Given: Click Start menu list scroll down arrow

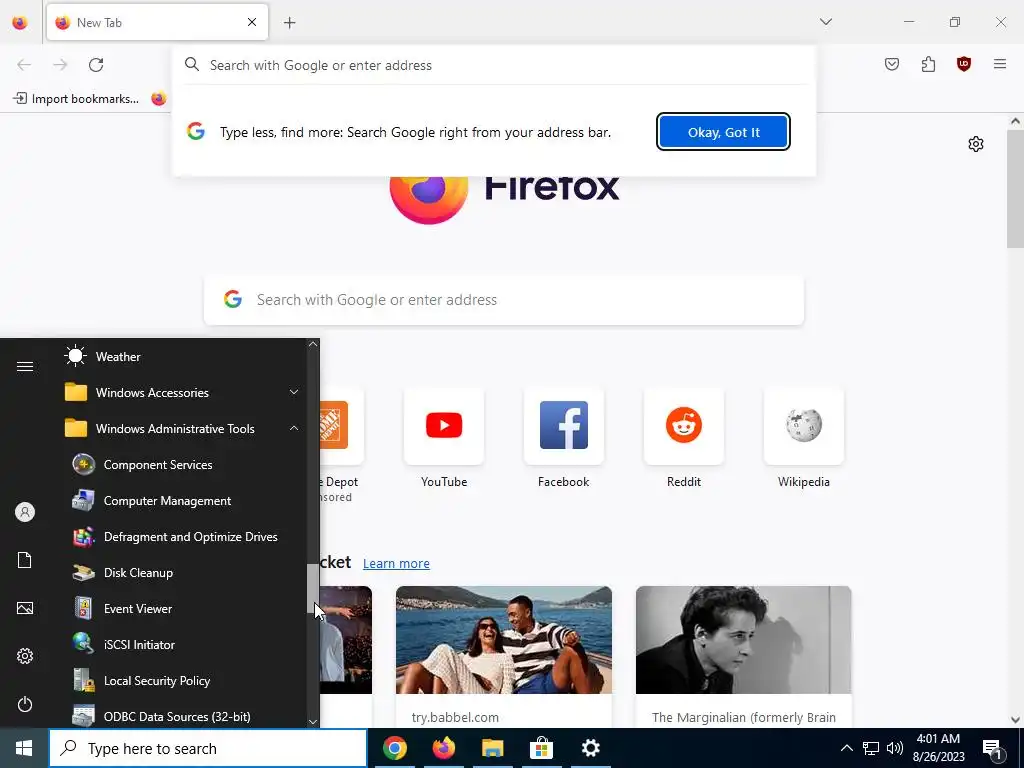Looking at the screenshot, I should (313, 722).
